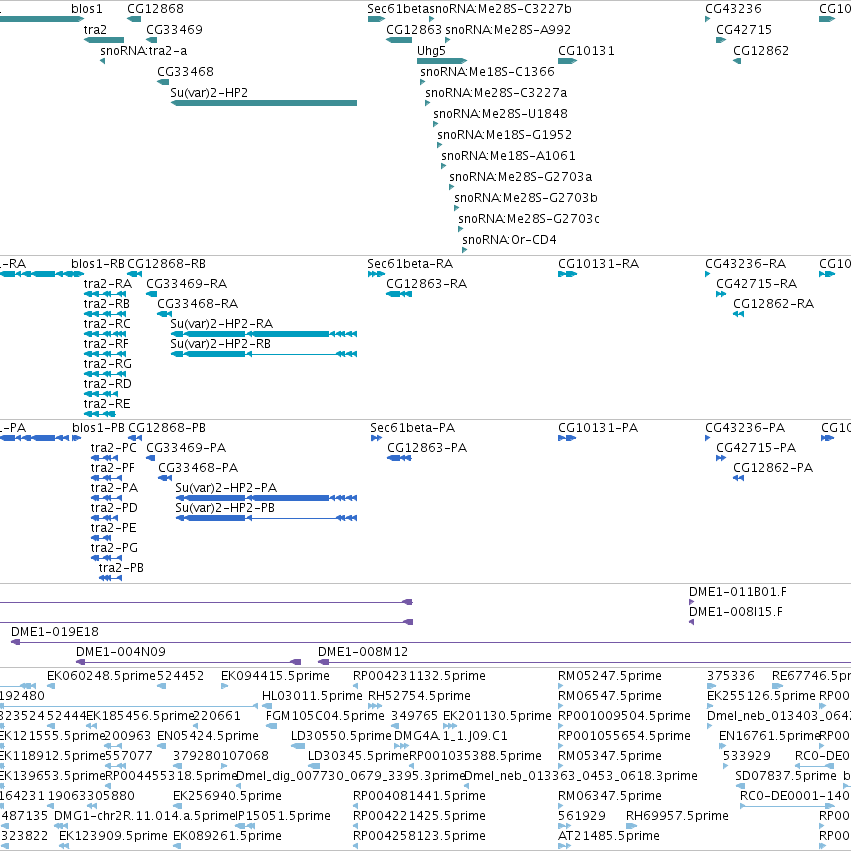The image size is (851, 851).
Task: Click the CG10131-RA transcript label
Action: click(598, 264)
